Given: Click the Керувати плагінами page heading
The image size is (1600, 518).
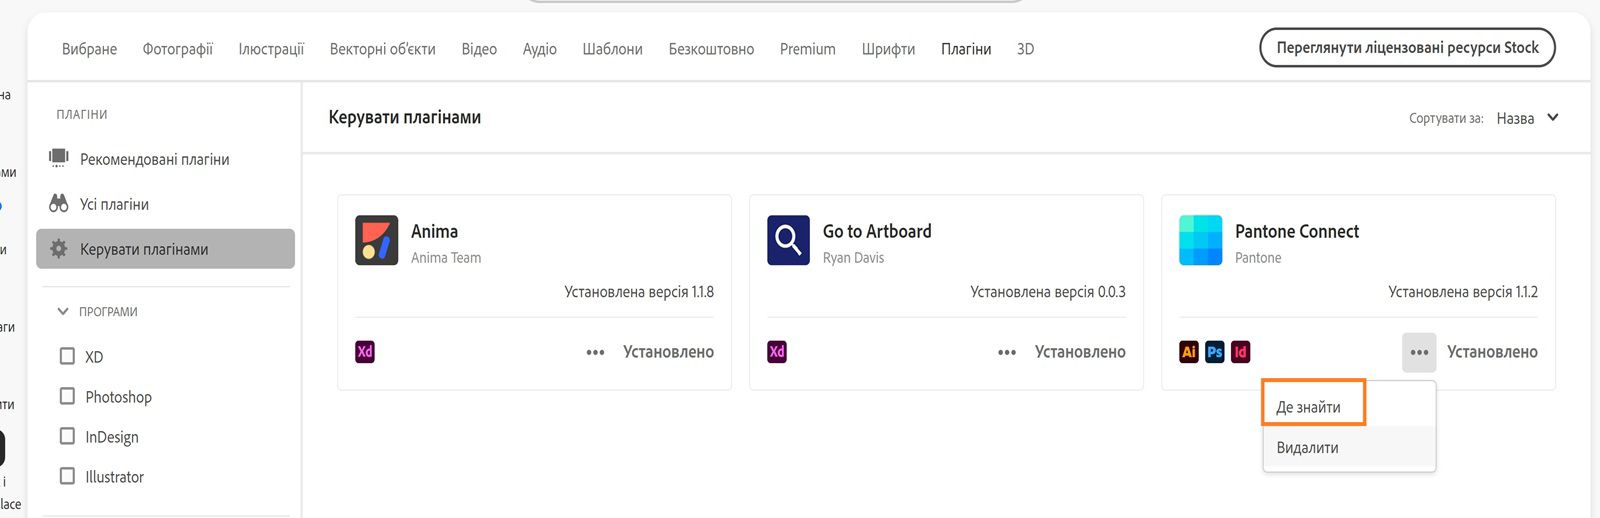Looking at the screenshot, I should [x=405, y=117].
